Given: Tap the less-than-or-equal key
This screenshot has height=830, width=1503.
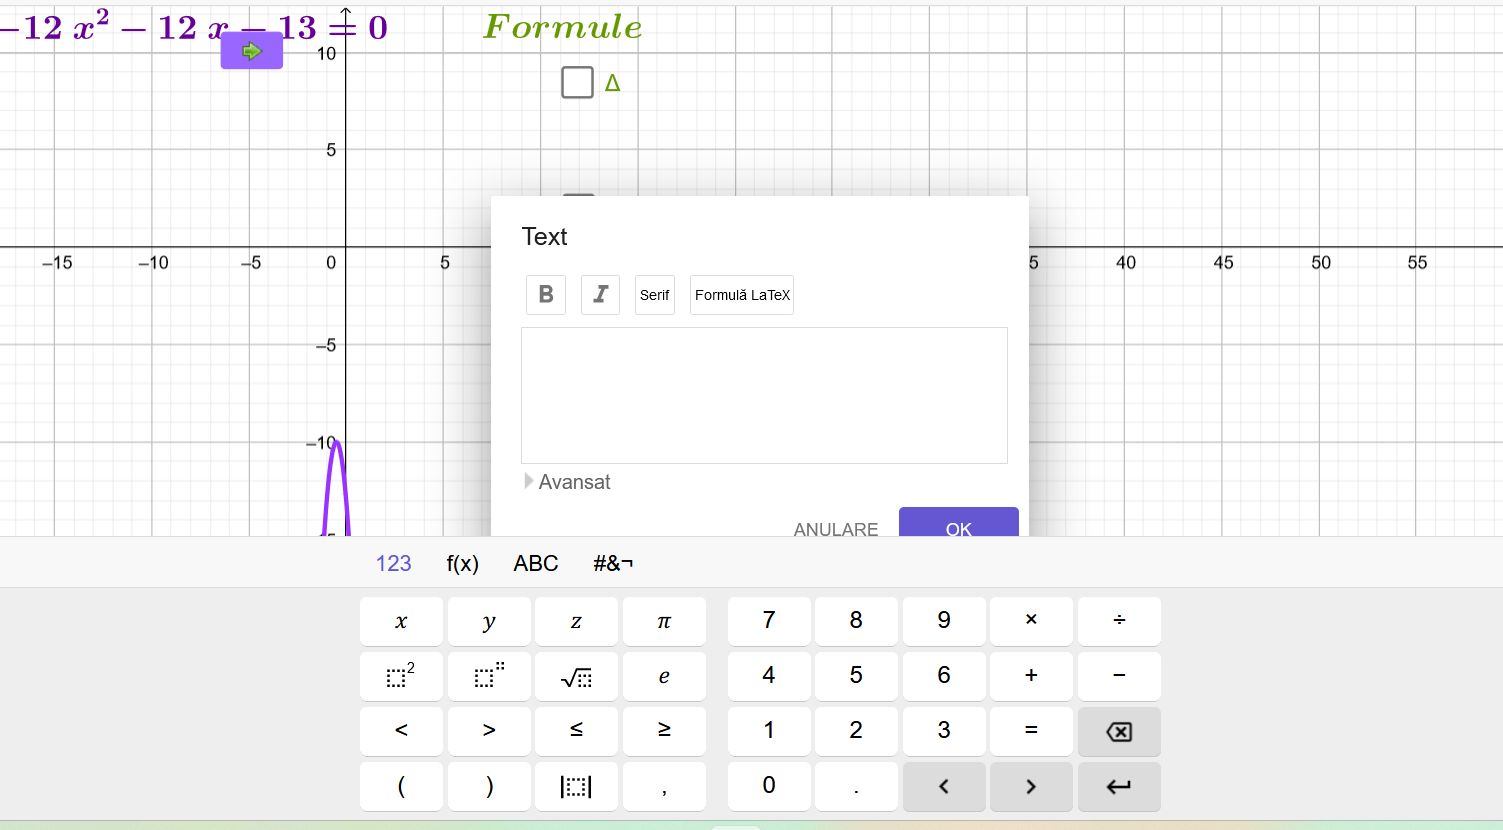Looking at the screenshot, I should click(576, 731).
